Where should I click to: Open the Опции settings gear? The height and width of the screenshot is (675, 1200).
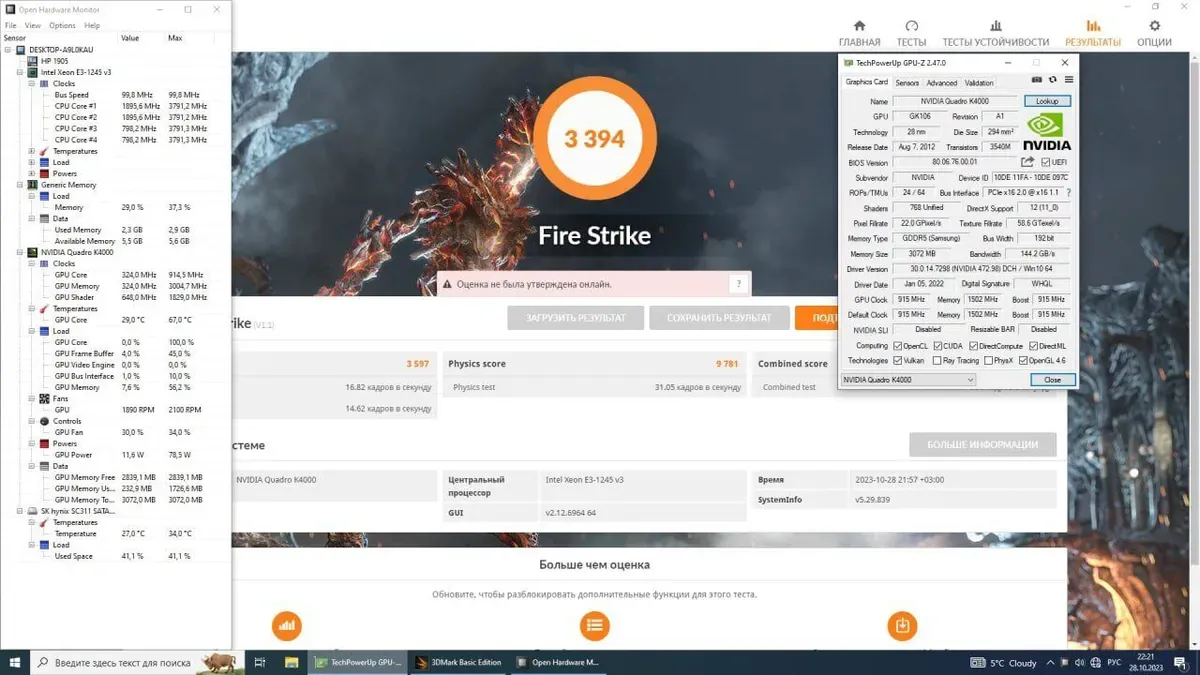1154,27
